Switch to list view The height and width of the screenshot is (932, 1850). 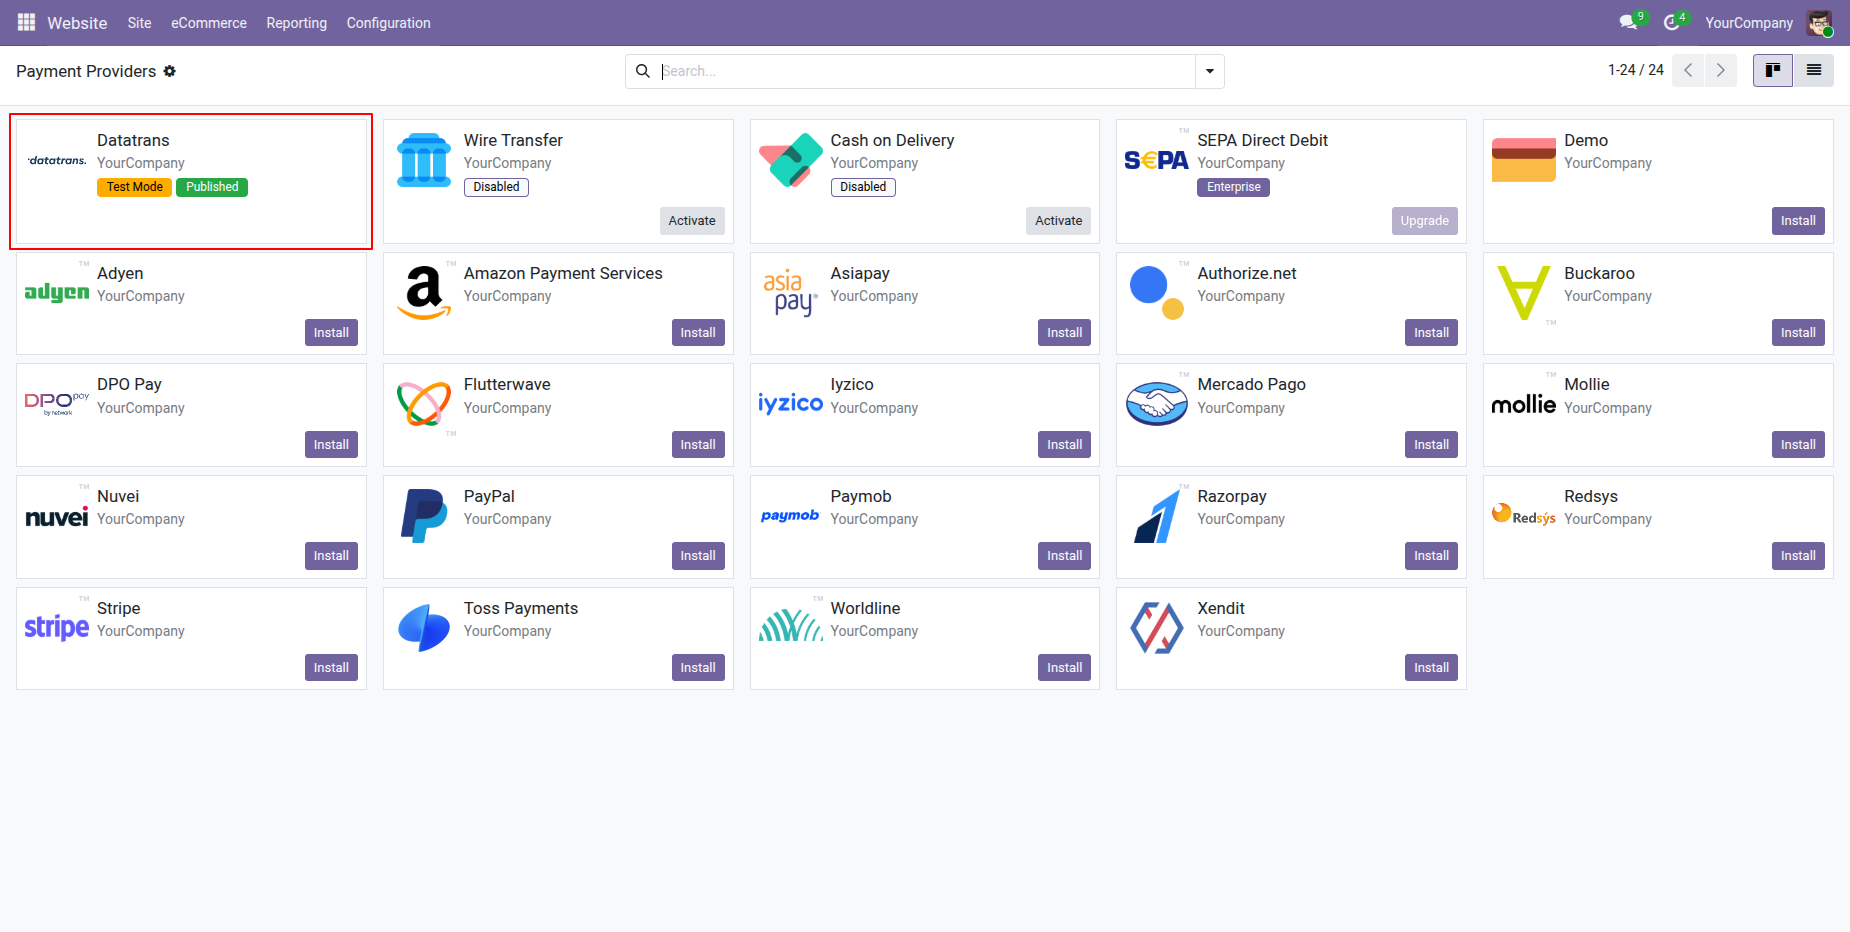[x=1814, y=70]
